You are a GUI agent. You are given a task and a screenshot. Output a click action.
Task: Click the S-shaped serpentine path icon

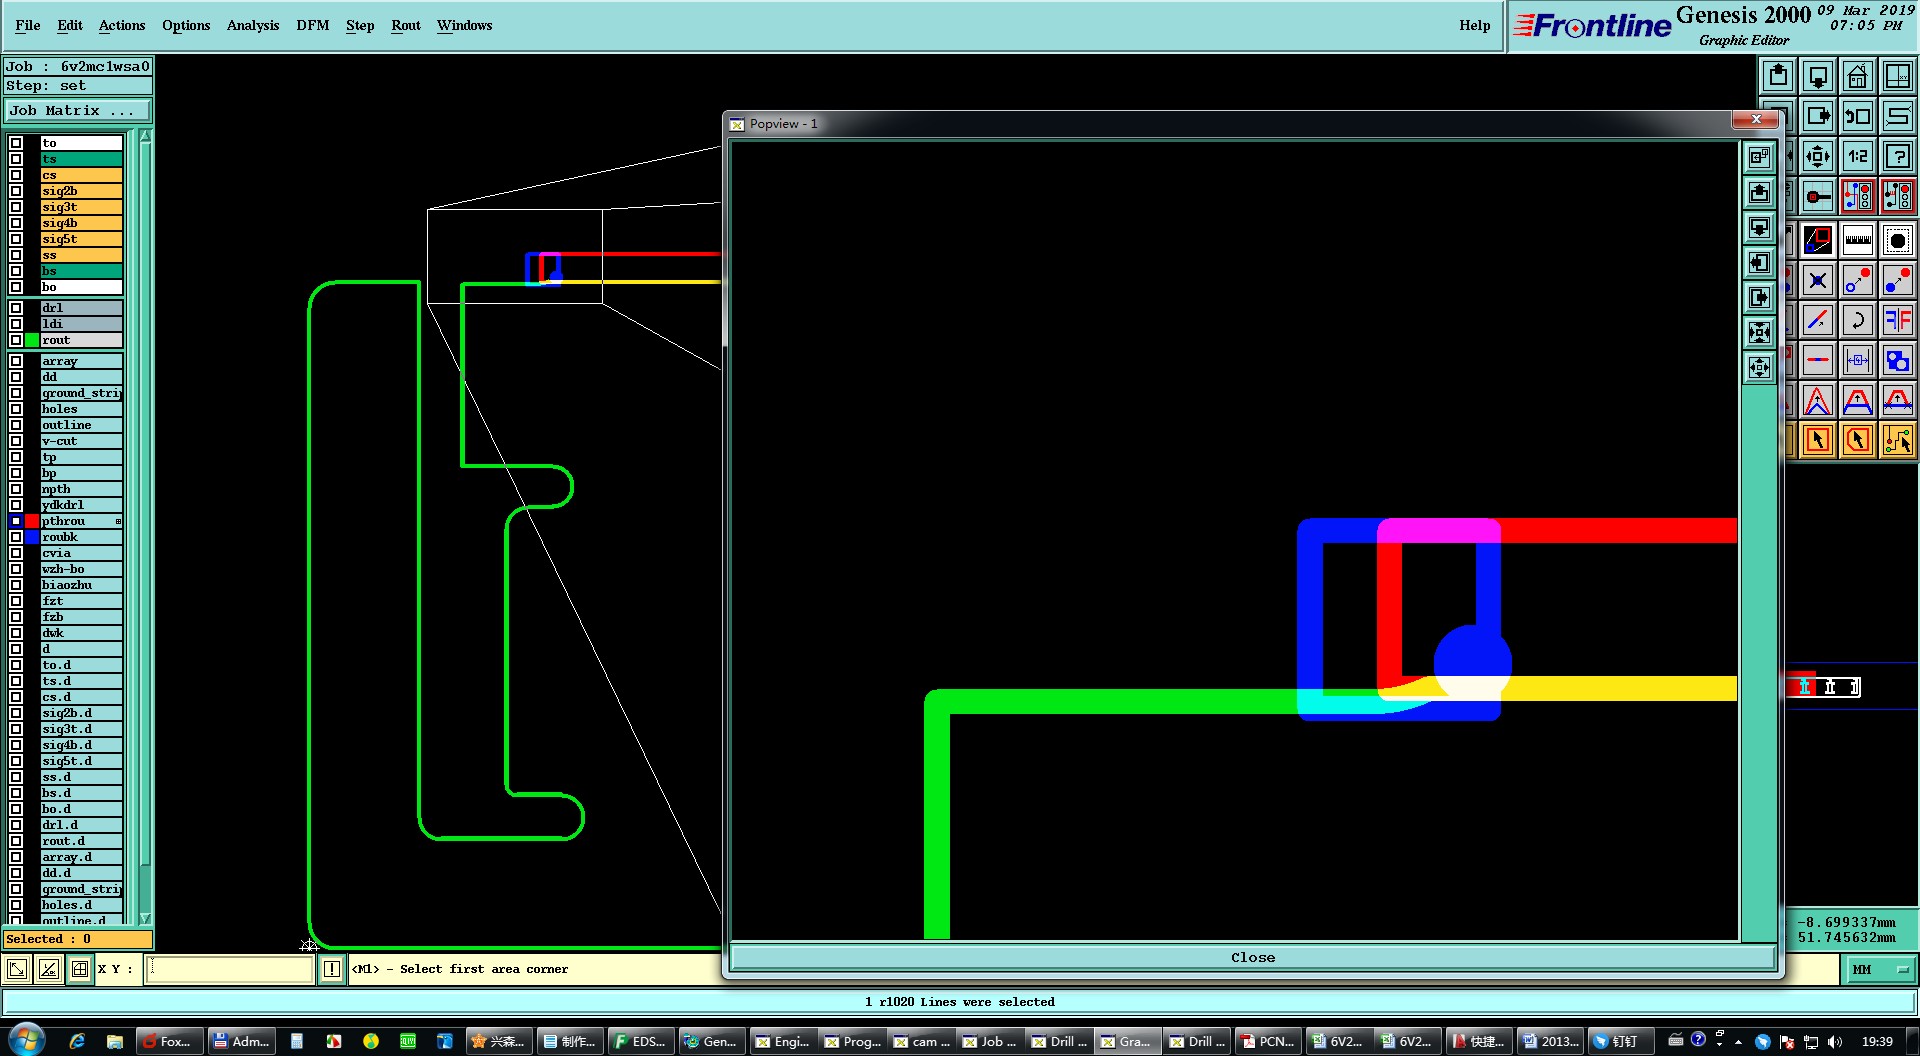pos(1898,116)
